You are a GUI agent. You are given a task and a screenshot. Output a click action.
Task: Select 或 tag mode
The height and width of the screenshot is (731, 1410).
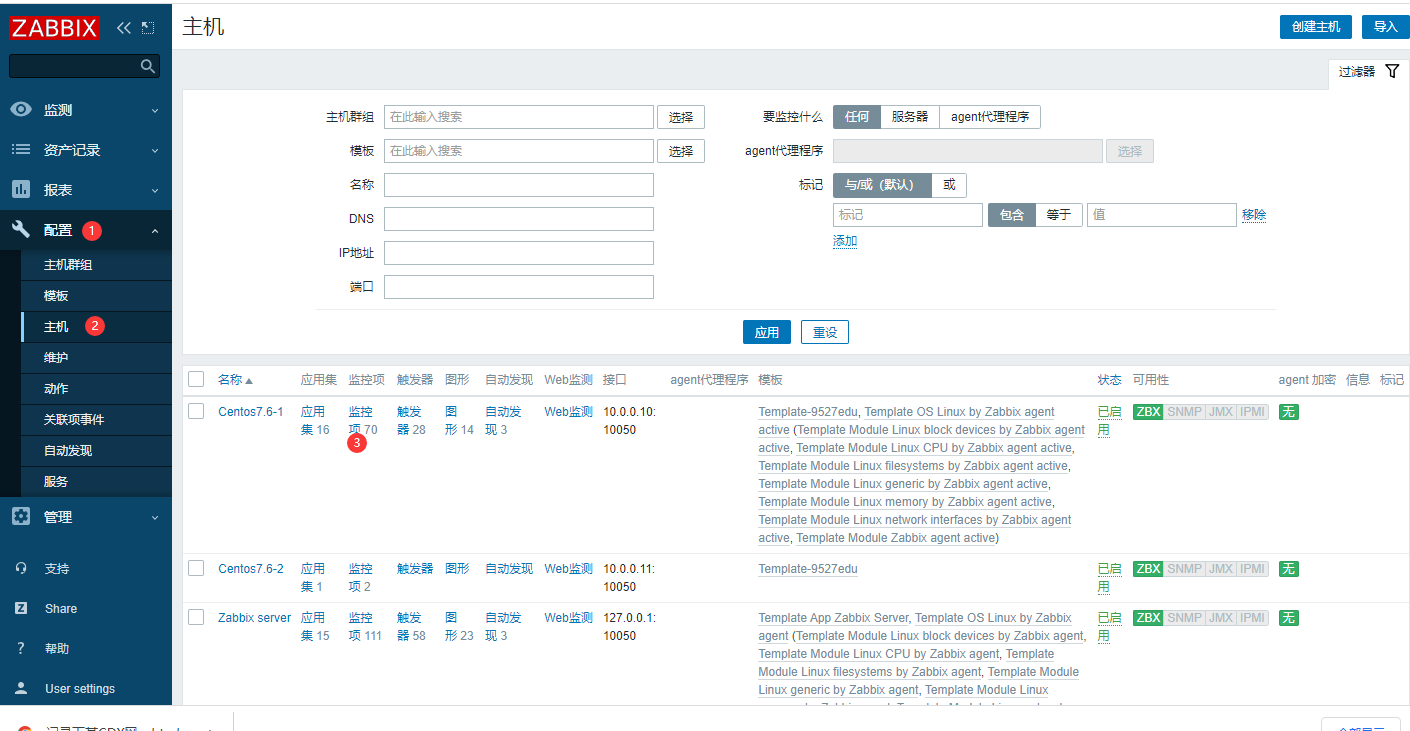(949, 185)
